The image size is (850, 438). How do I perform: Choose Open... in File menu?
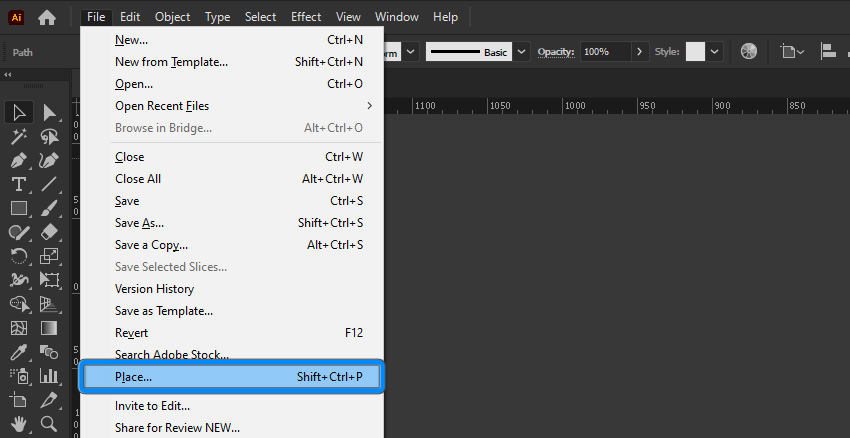(x=231, y=84)
